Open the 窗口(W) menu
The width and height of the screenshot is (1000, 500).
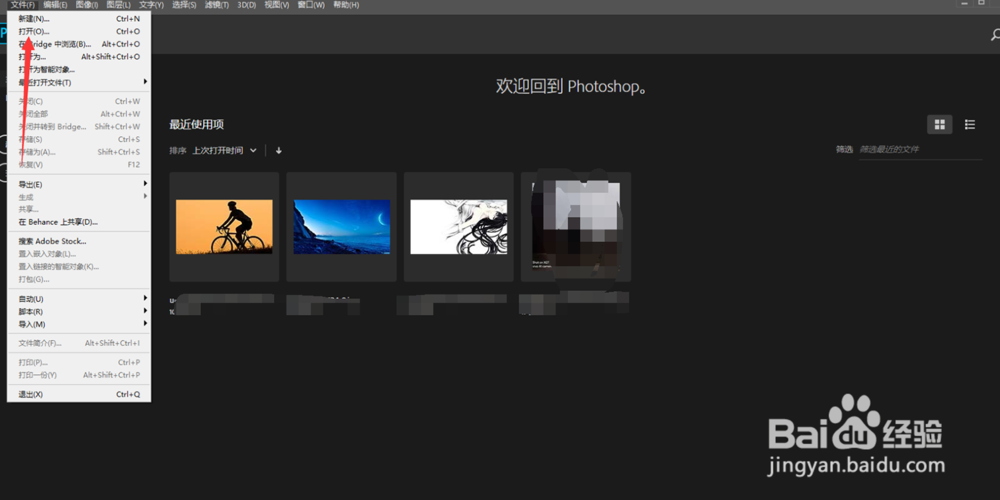click(x=311, y=5)
